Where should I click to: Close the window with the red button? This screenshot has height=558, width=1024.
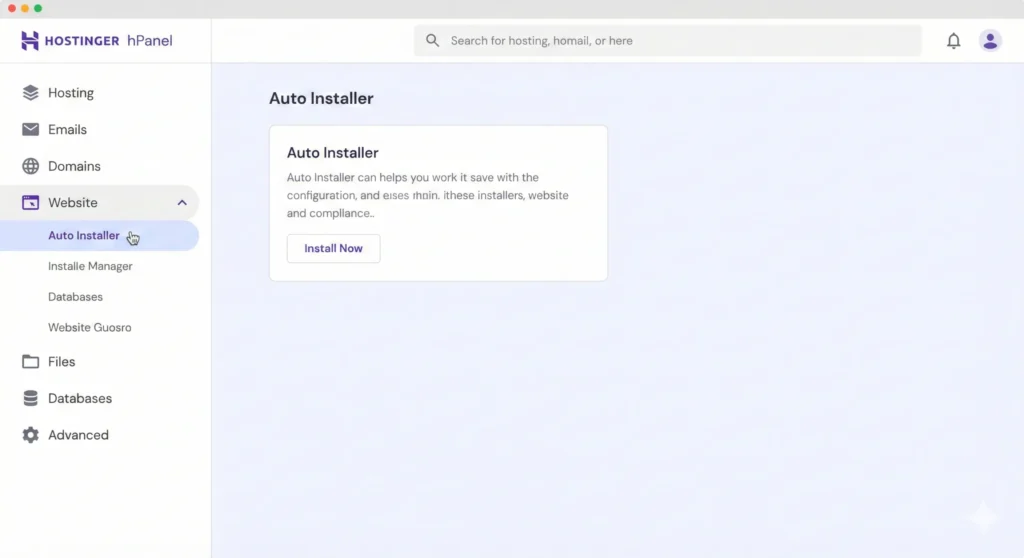click(10, 8)
